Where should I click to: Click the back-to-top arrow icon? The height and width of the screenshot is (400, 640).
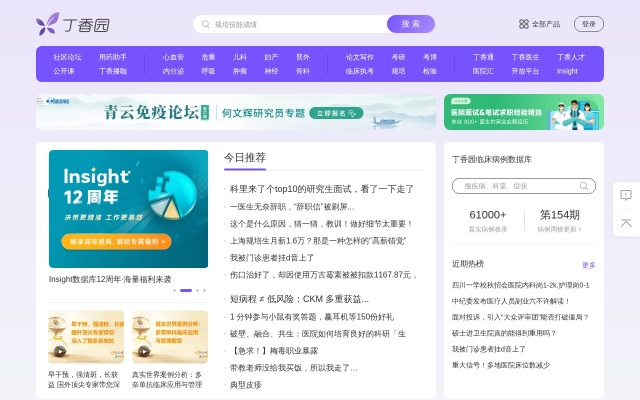[625, 223]
